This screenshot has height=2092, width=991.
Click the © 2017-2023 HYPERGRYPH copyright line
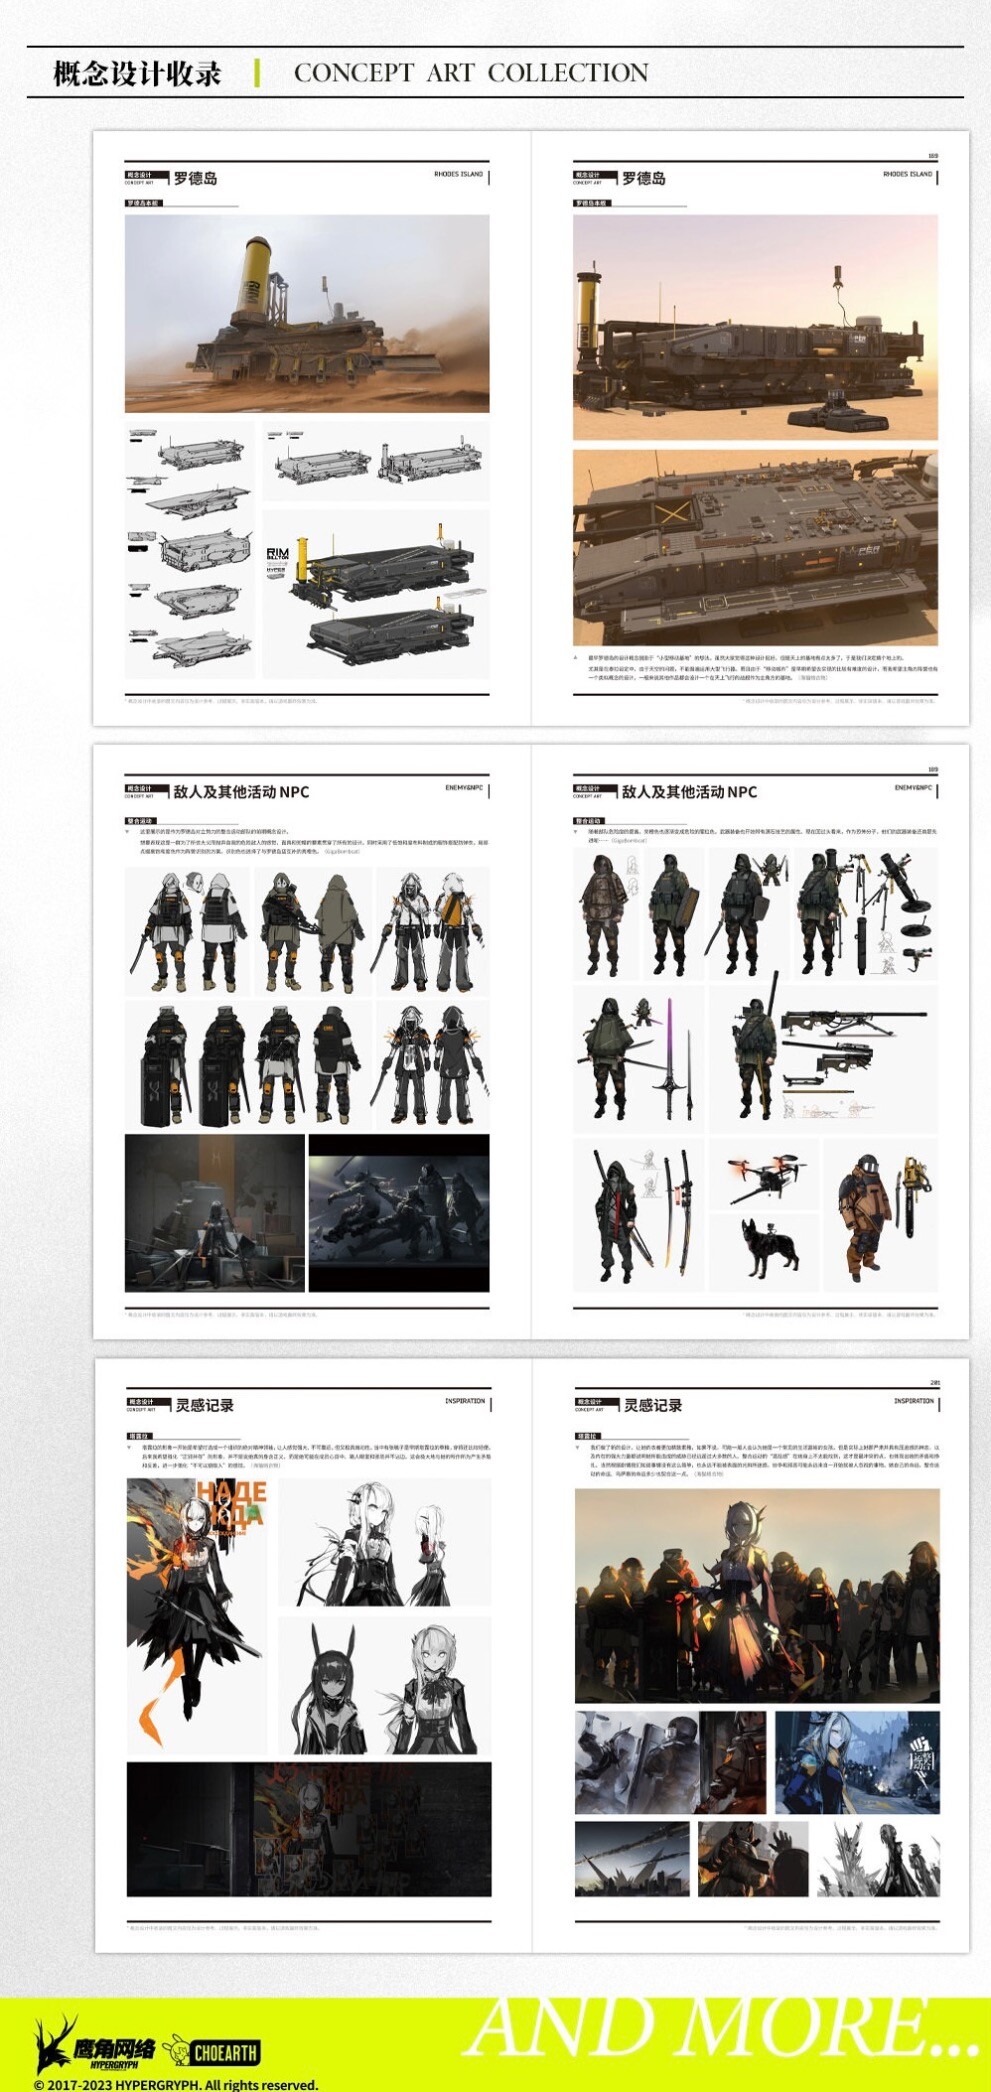pyautogui.click(x=176, y=2084)
